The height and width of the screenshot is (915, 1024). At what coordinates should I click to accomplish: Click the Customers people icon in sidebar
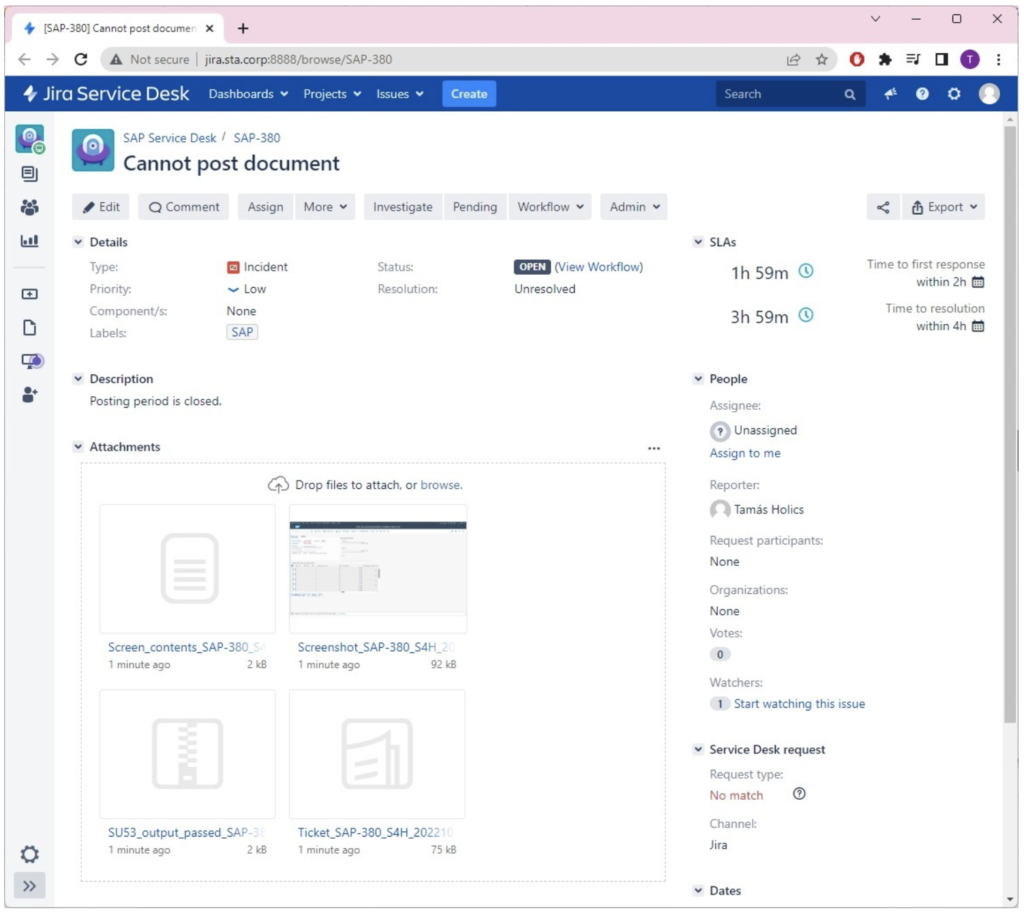pos(29,207)
